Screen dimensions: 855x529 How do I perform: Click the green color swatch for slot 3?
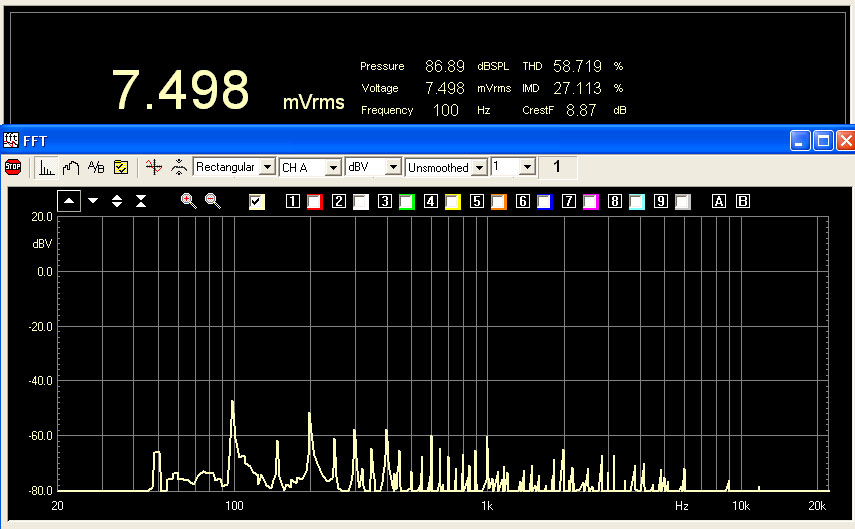tap(407, 202)
